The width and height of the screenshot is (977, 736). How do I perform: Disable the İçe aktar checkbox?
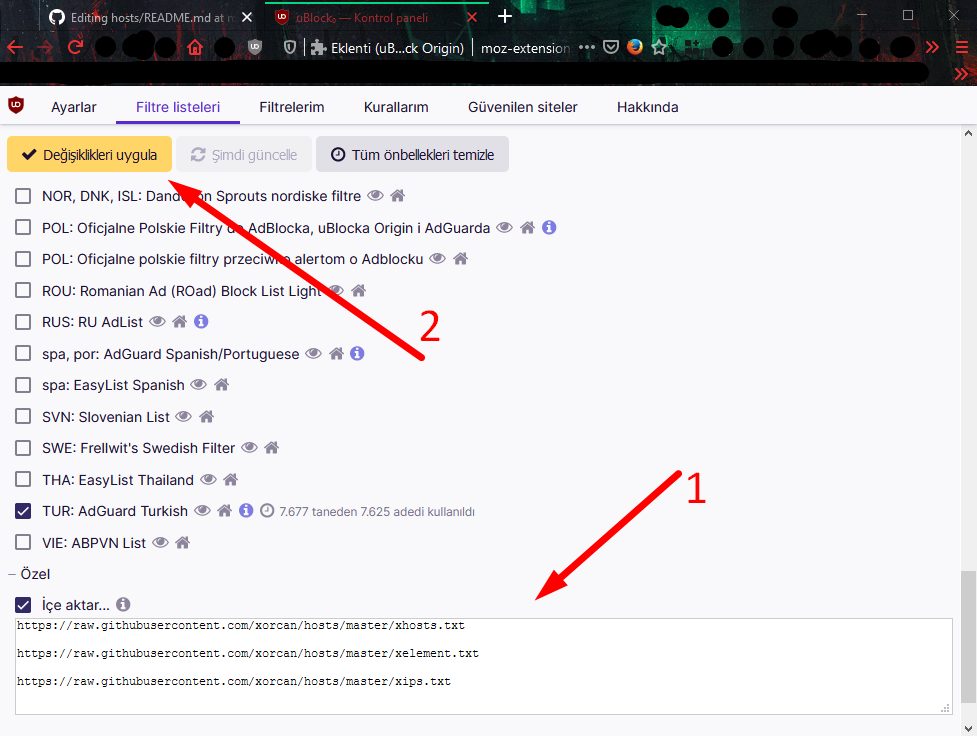pos(23,605)
